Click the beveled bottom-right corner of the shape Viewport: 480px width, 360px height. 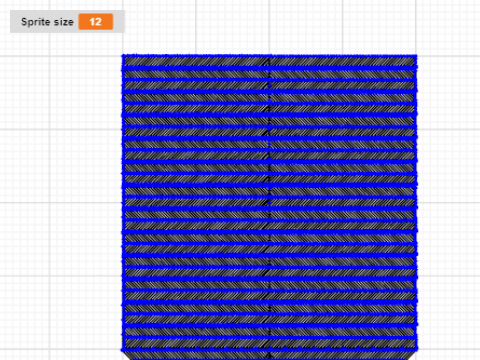click(411, 355)
